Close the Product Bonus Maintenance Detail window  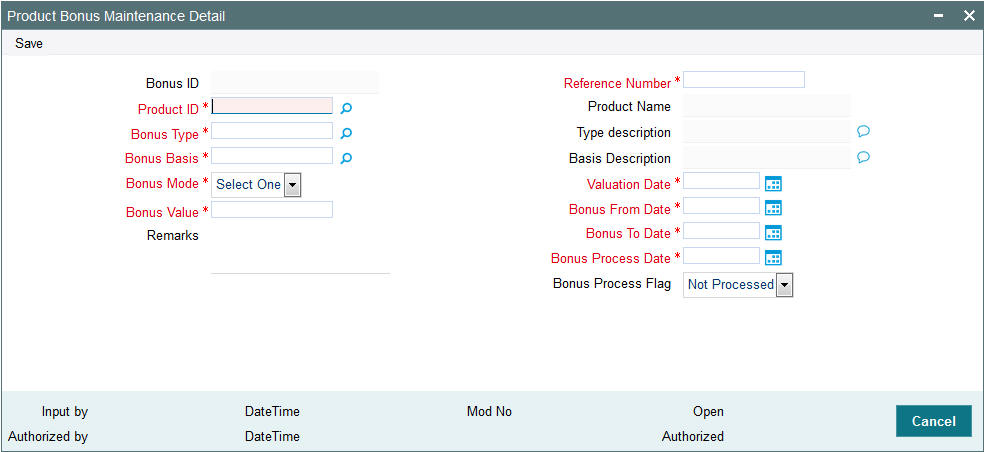(969, 16)
